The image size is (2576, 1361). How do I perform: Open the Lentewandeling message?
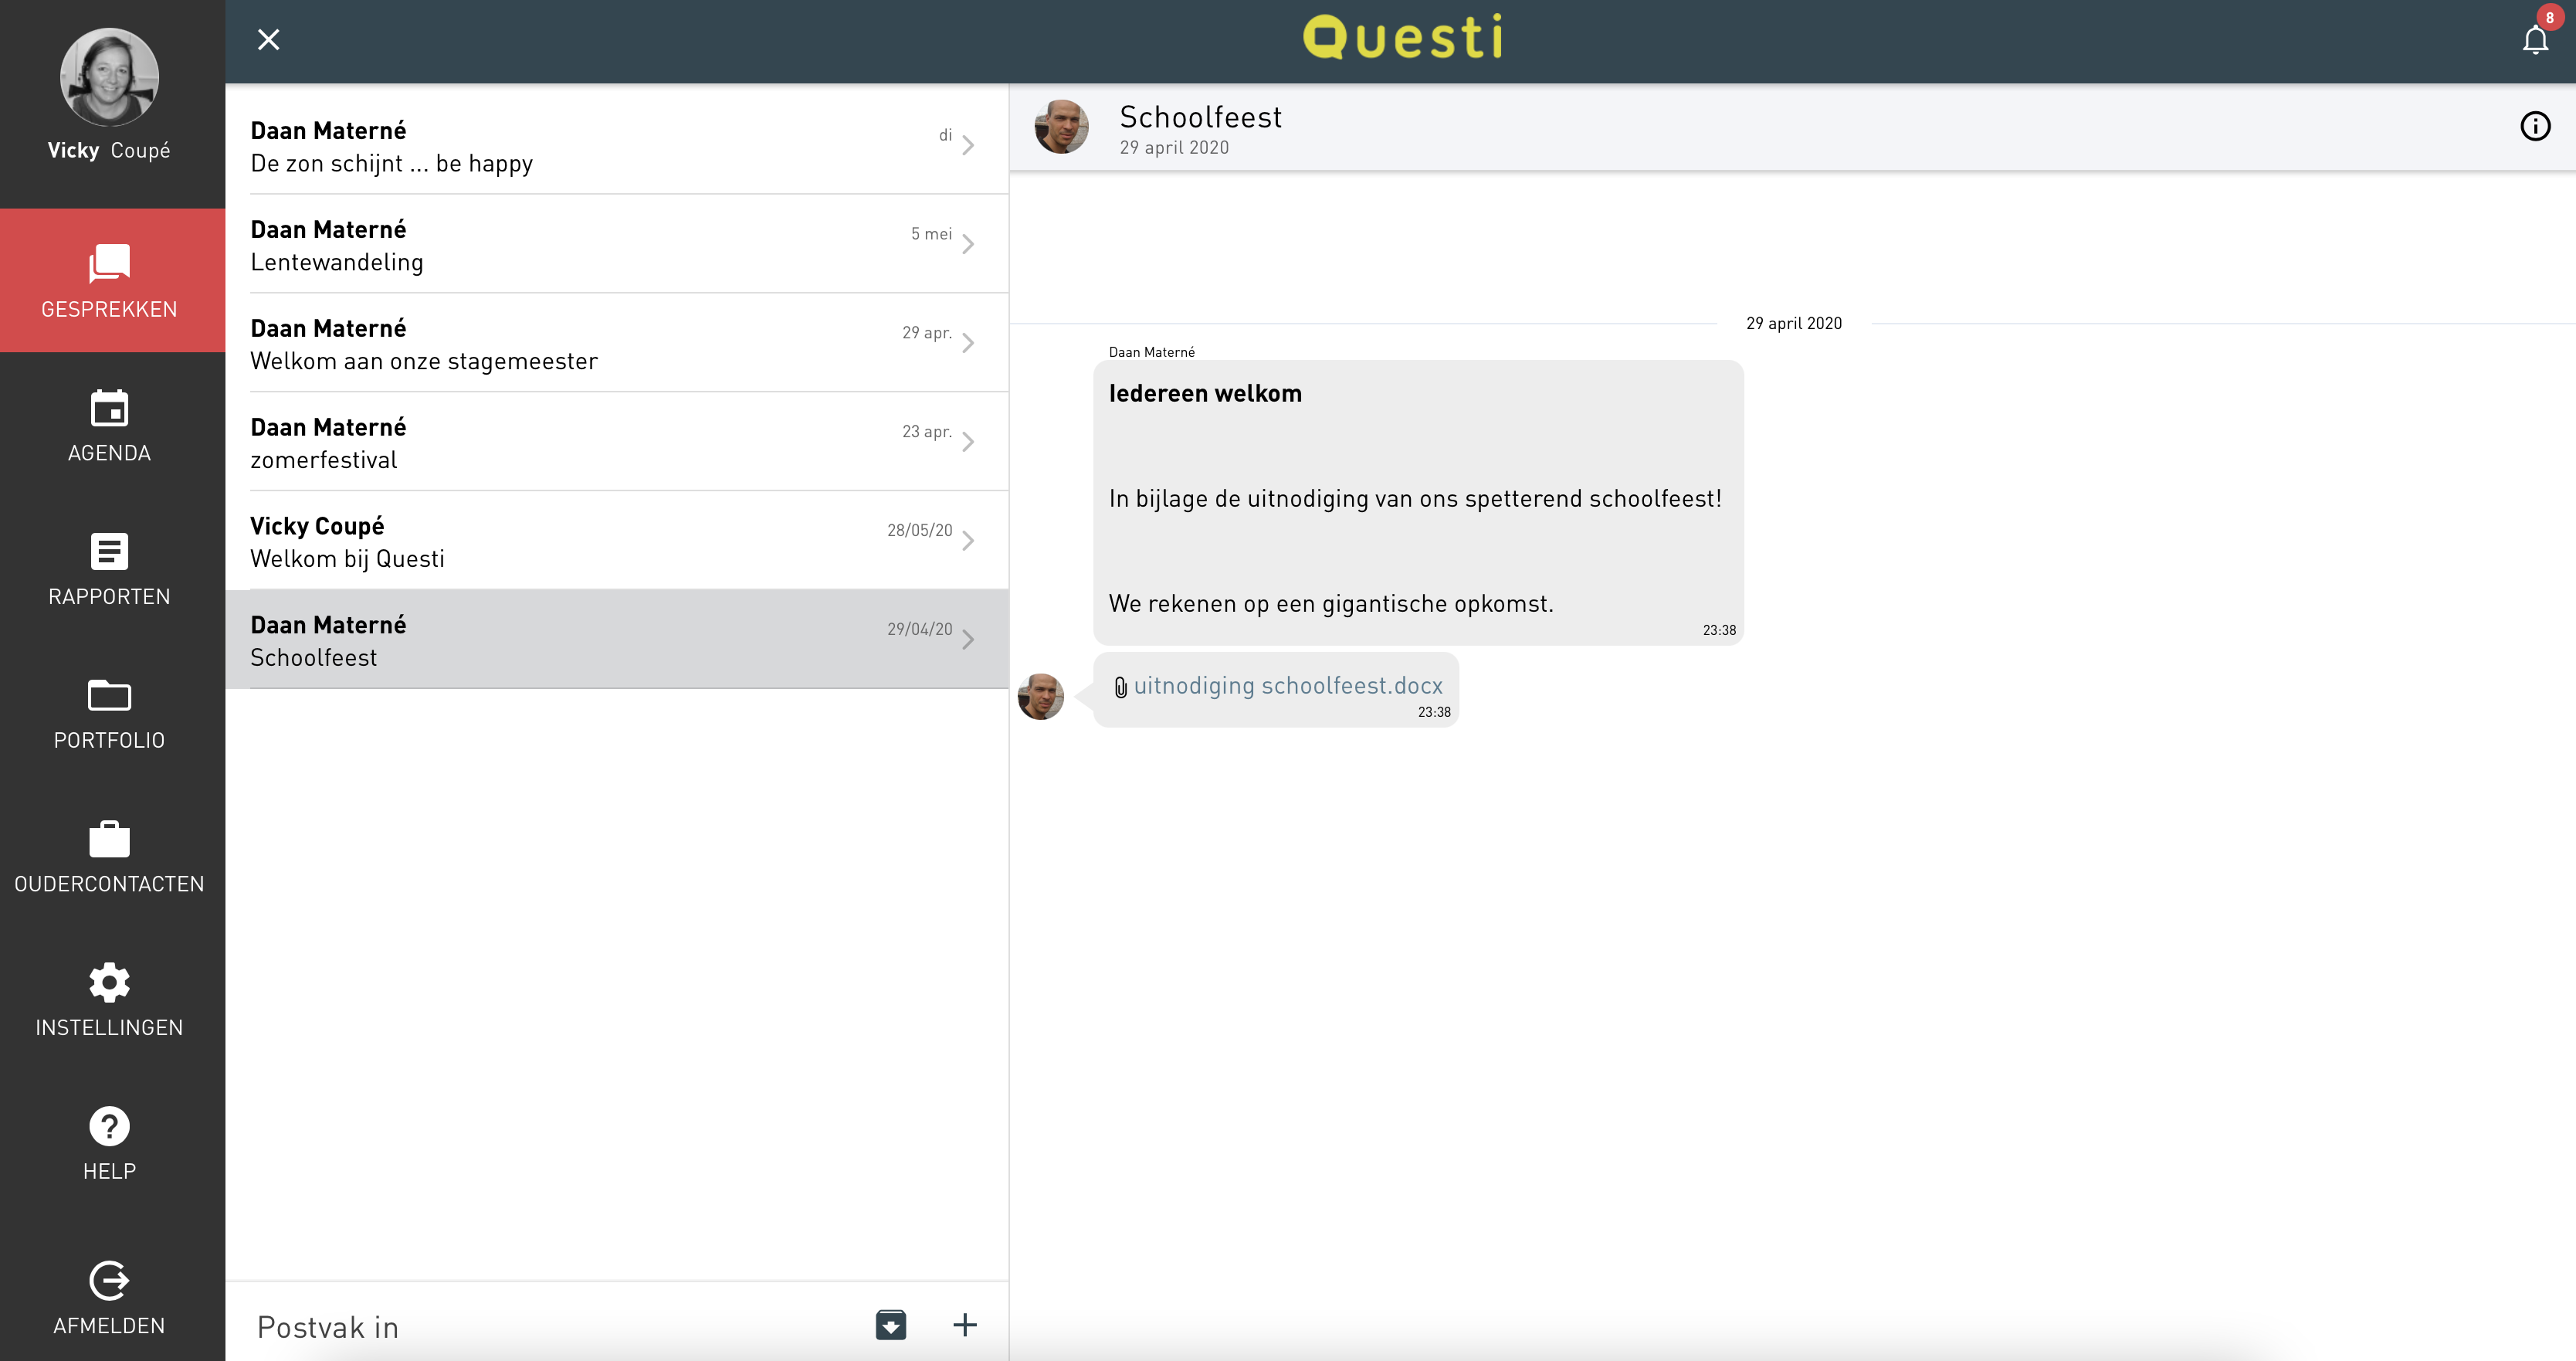tap(616, 244)
